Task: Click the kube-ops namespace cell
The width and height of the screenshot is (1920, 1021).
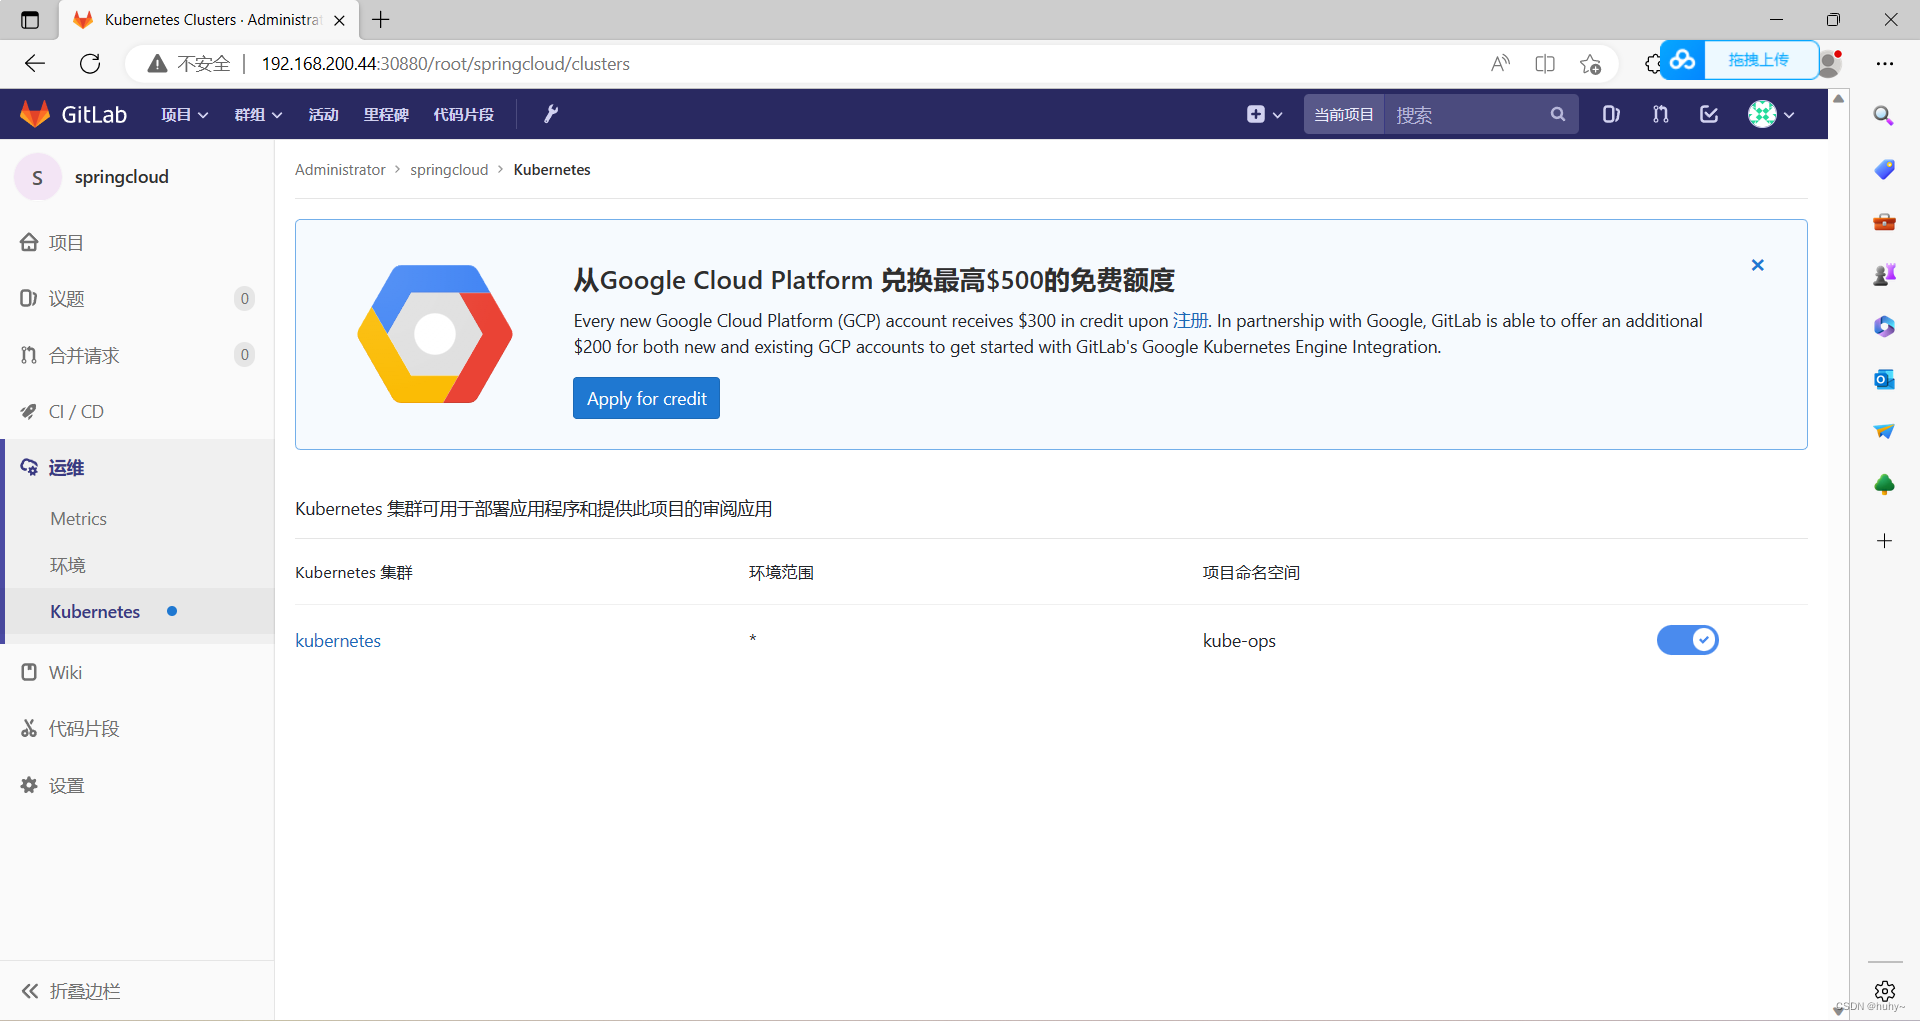Action: click(1239, 641)
